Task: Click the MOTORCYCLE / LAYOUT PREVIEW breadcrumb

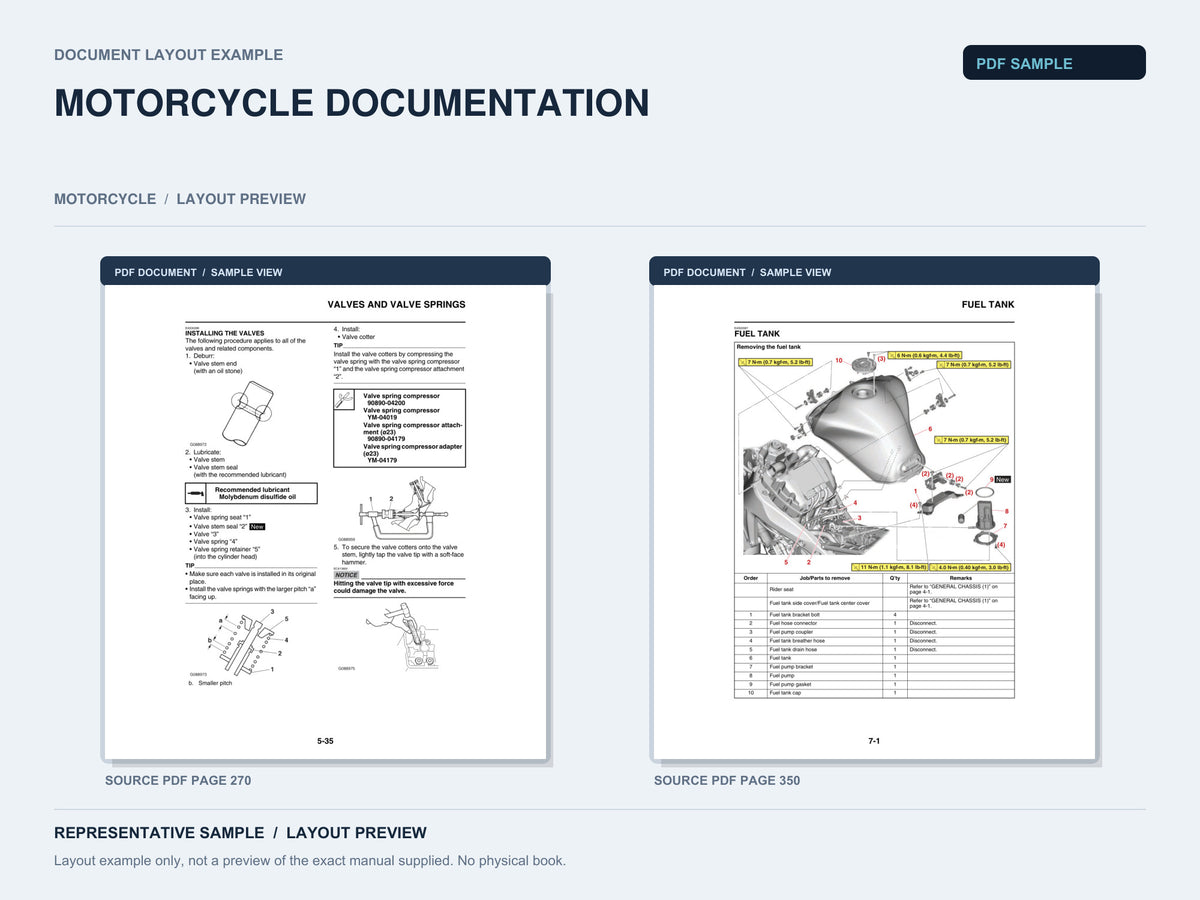Action: (x=180, y=199)
